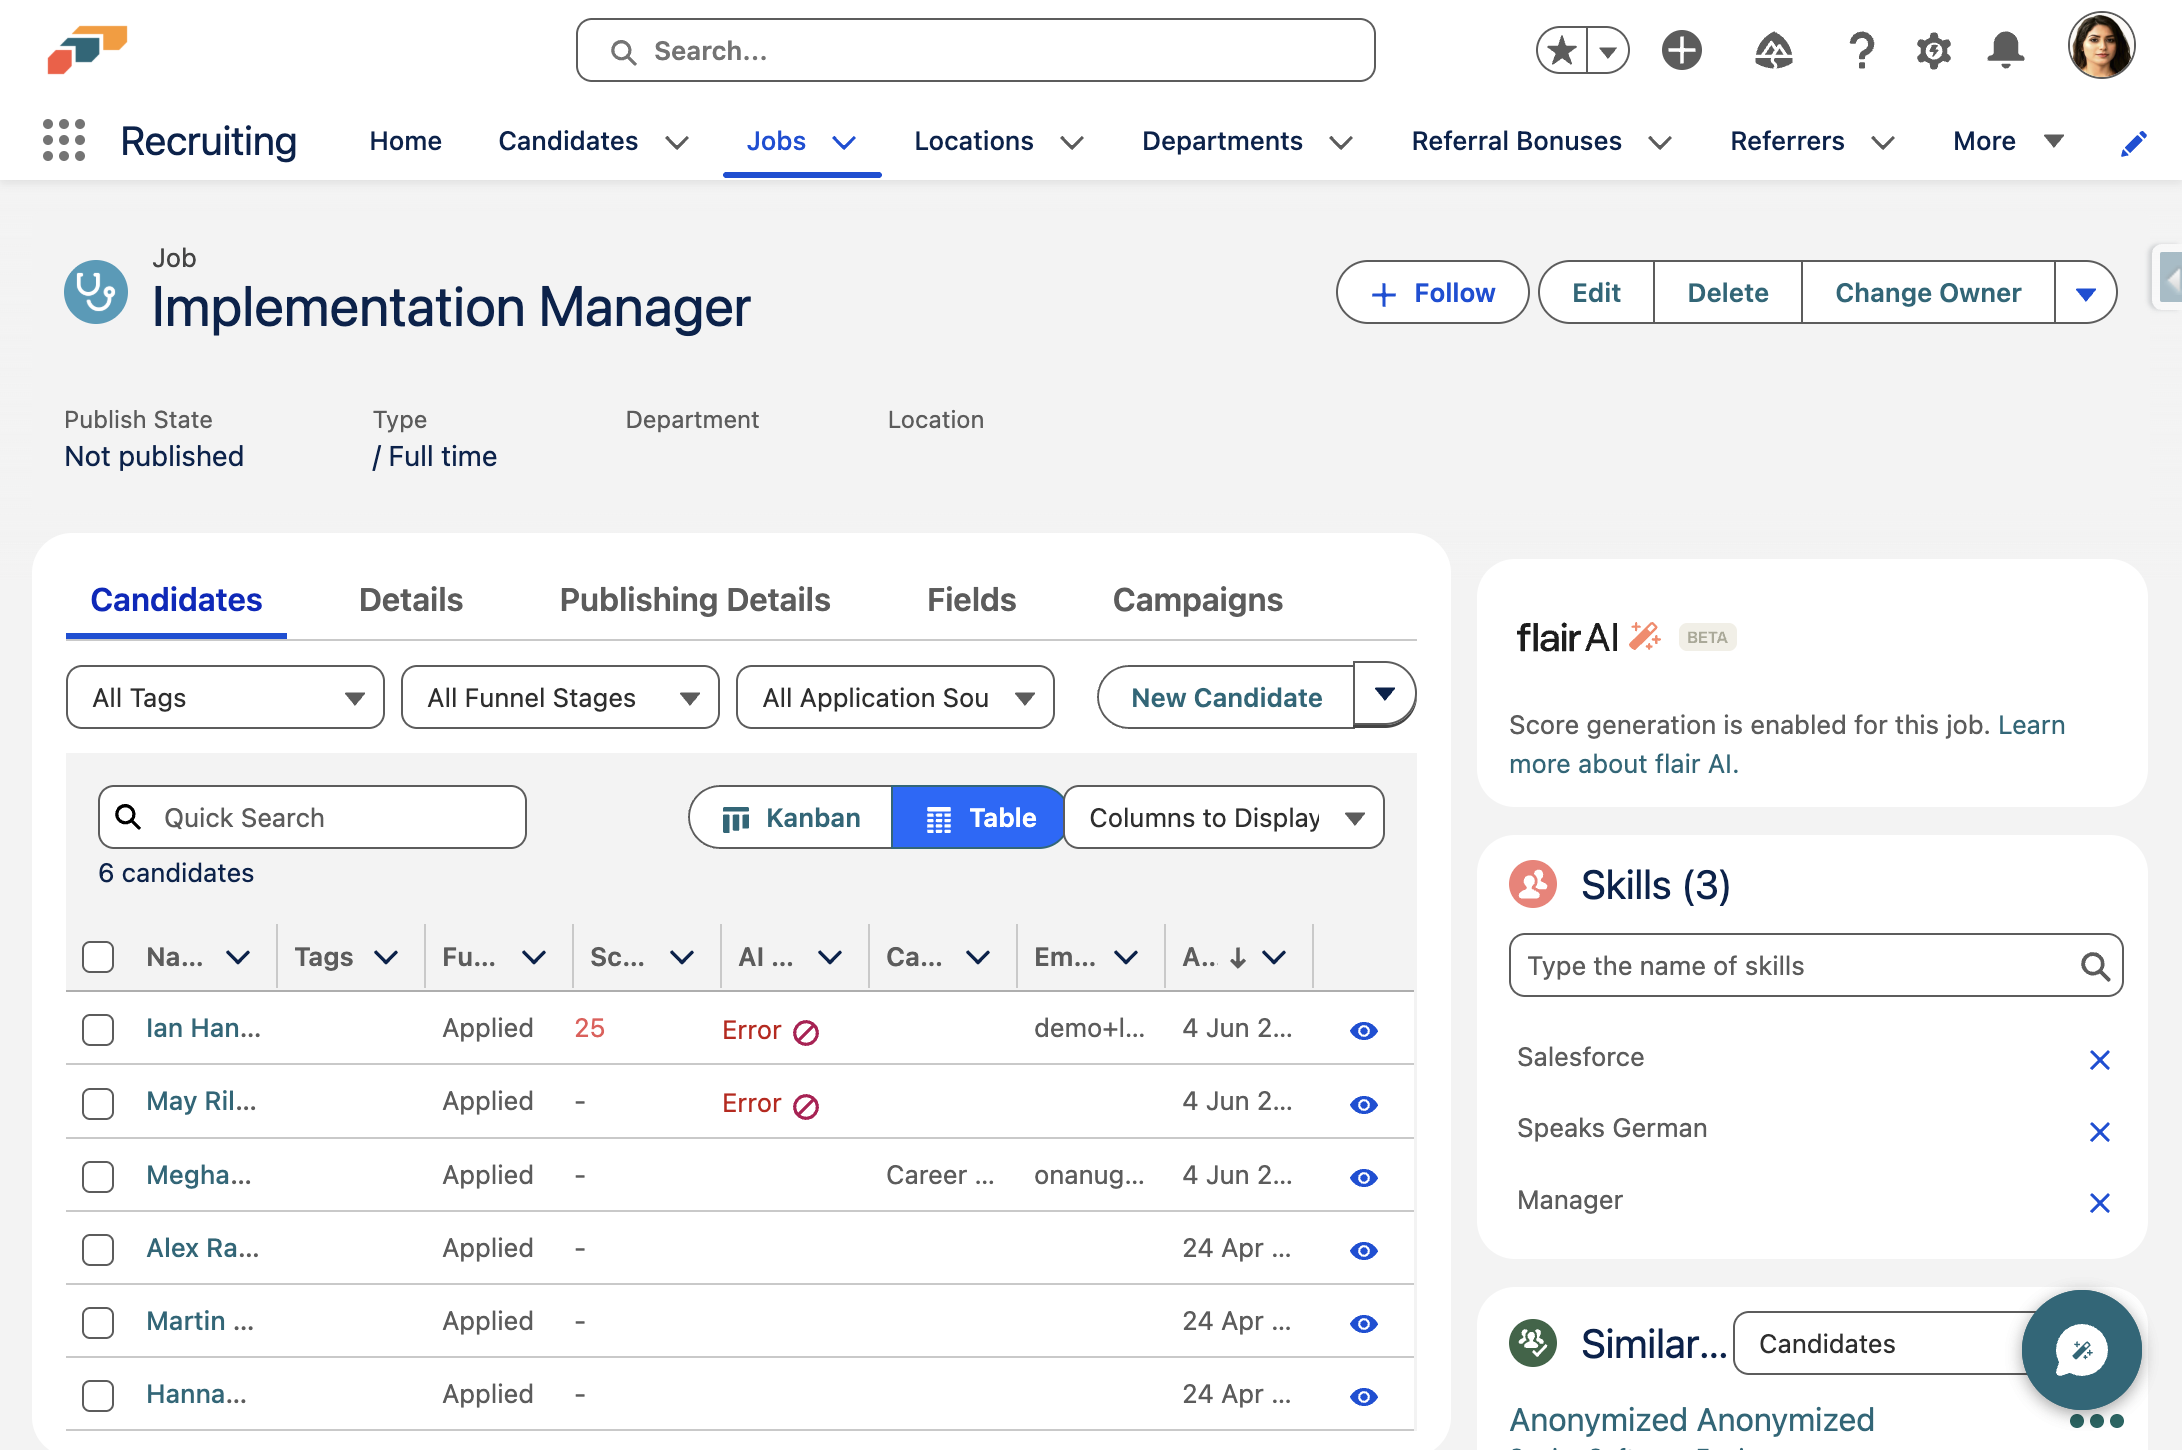Remove the Salesforce skill with X
Viewport: 2182px width, 1450px height.
(2099, 1060)
